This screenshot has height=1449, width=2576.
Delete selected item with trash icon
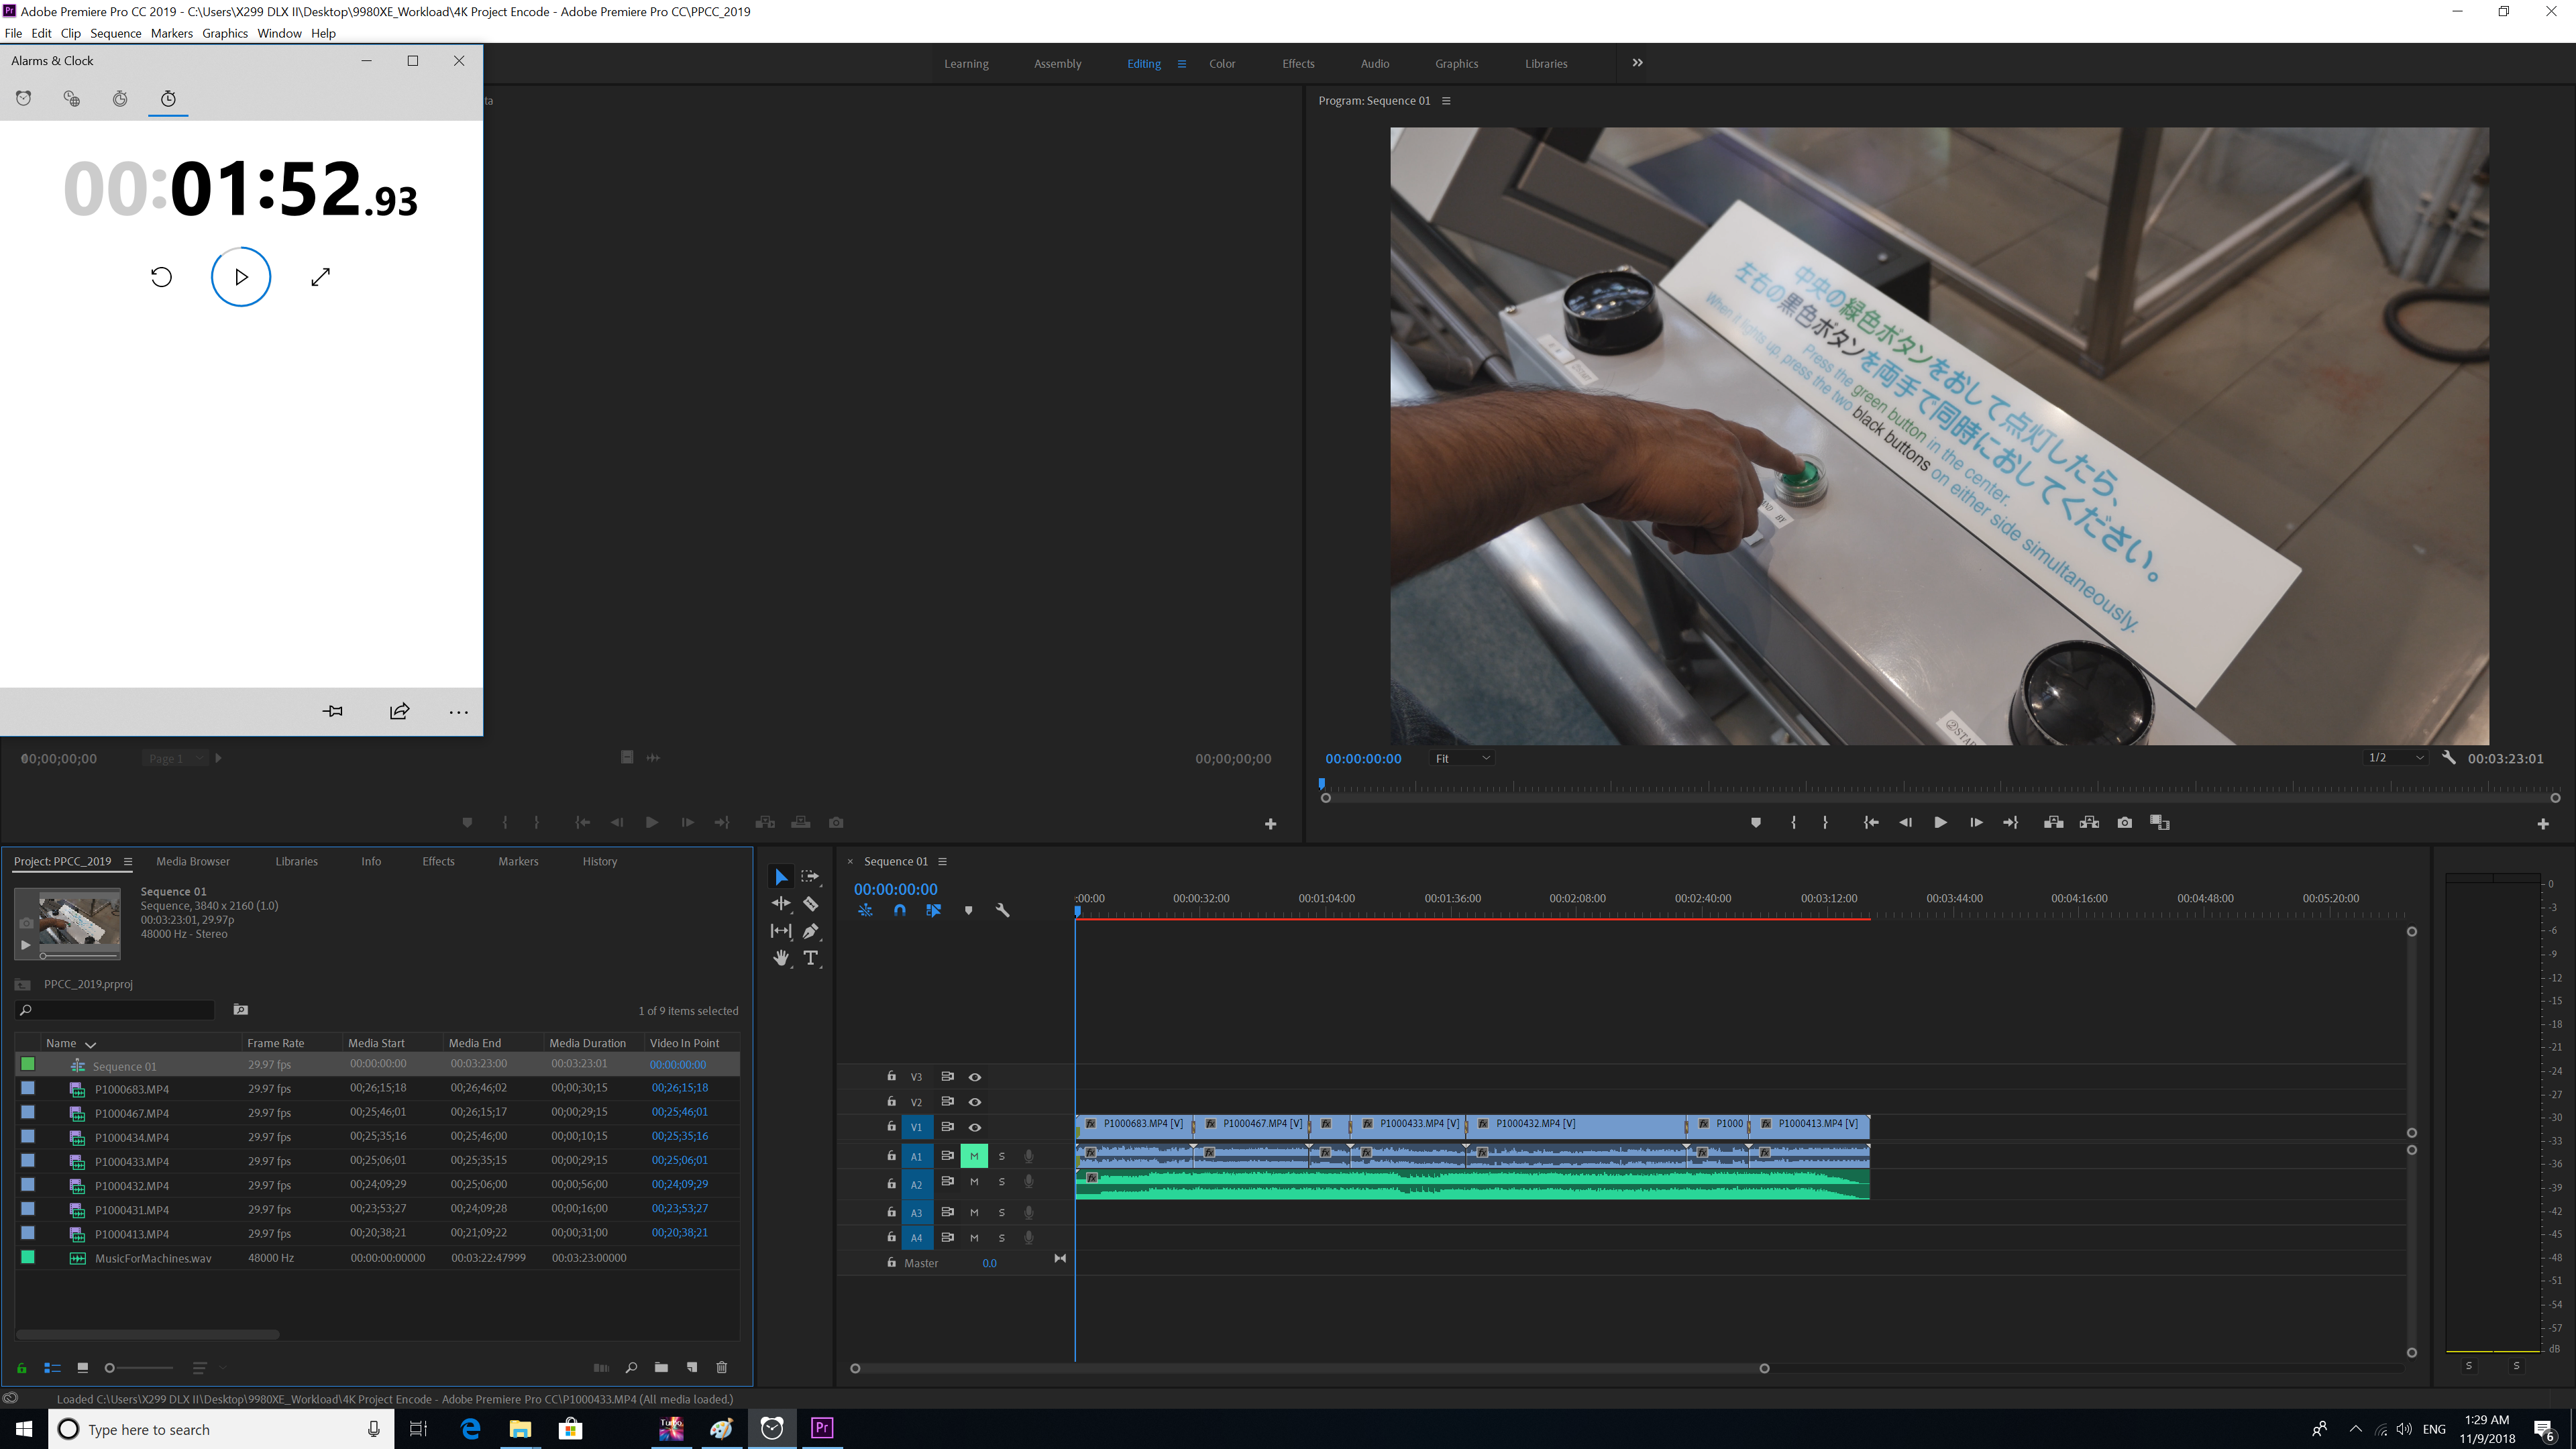click(x=721, y=1367)
